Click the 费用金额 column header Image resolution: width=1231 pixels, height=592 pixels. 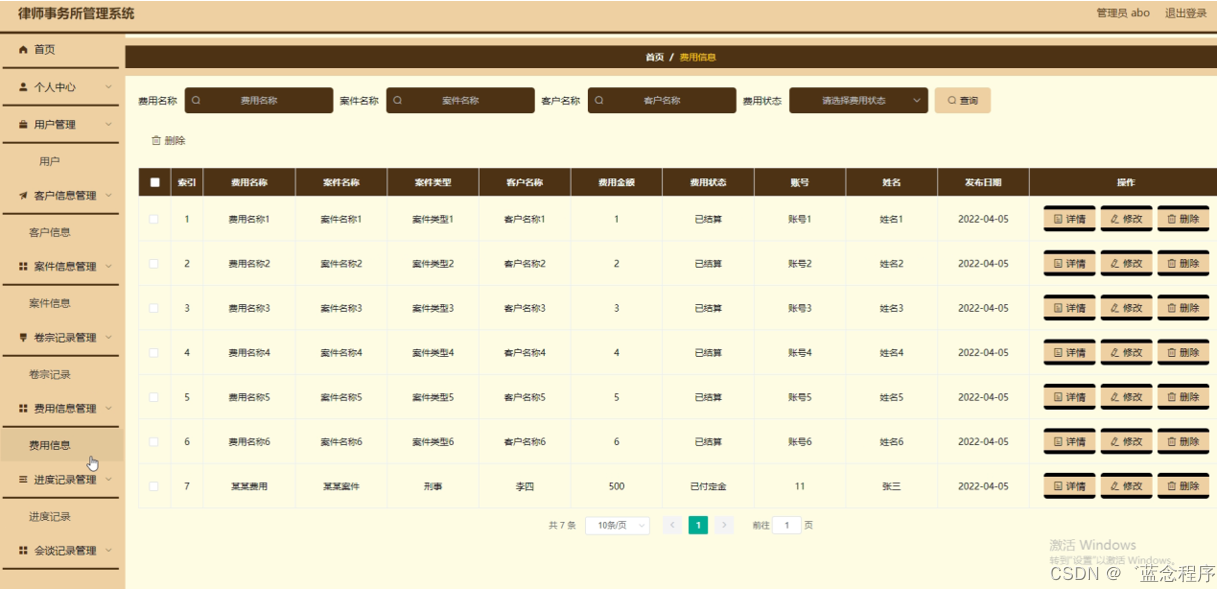click(x=616, y=183)
